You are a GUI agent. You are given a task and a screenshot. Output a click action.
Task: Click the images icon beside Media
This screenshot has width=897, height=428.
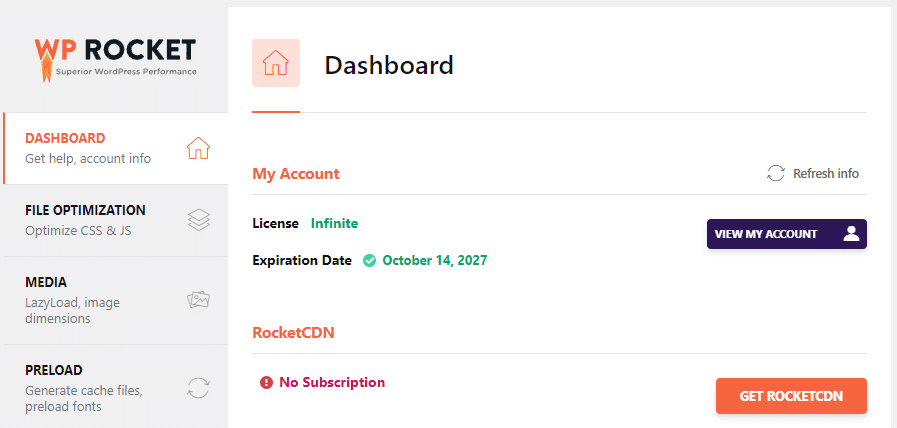[x=198, y=299]
